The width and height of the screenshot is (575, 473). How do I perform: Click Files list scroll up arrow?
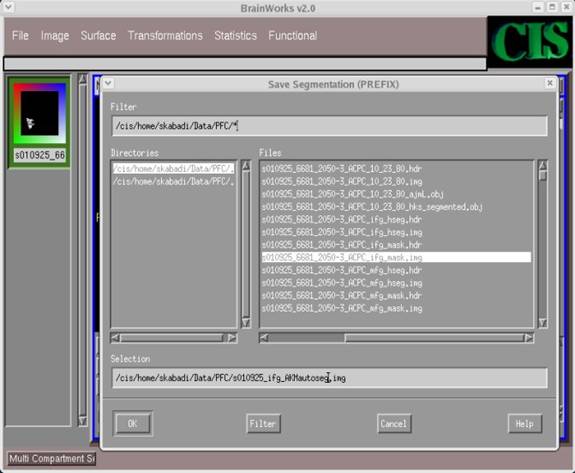(543, 165)
